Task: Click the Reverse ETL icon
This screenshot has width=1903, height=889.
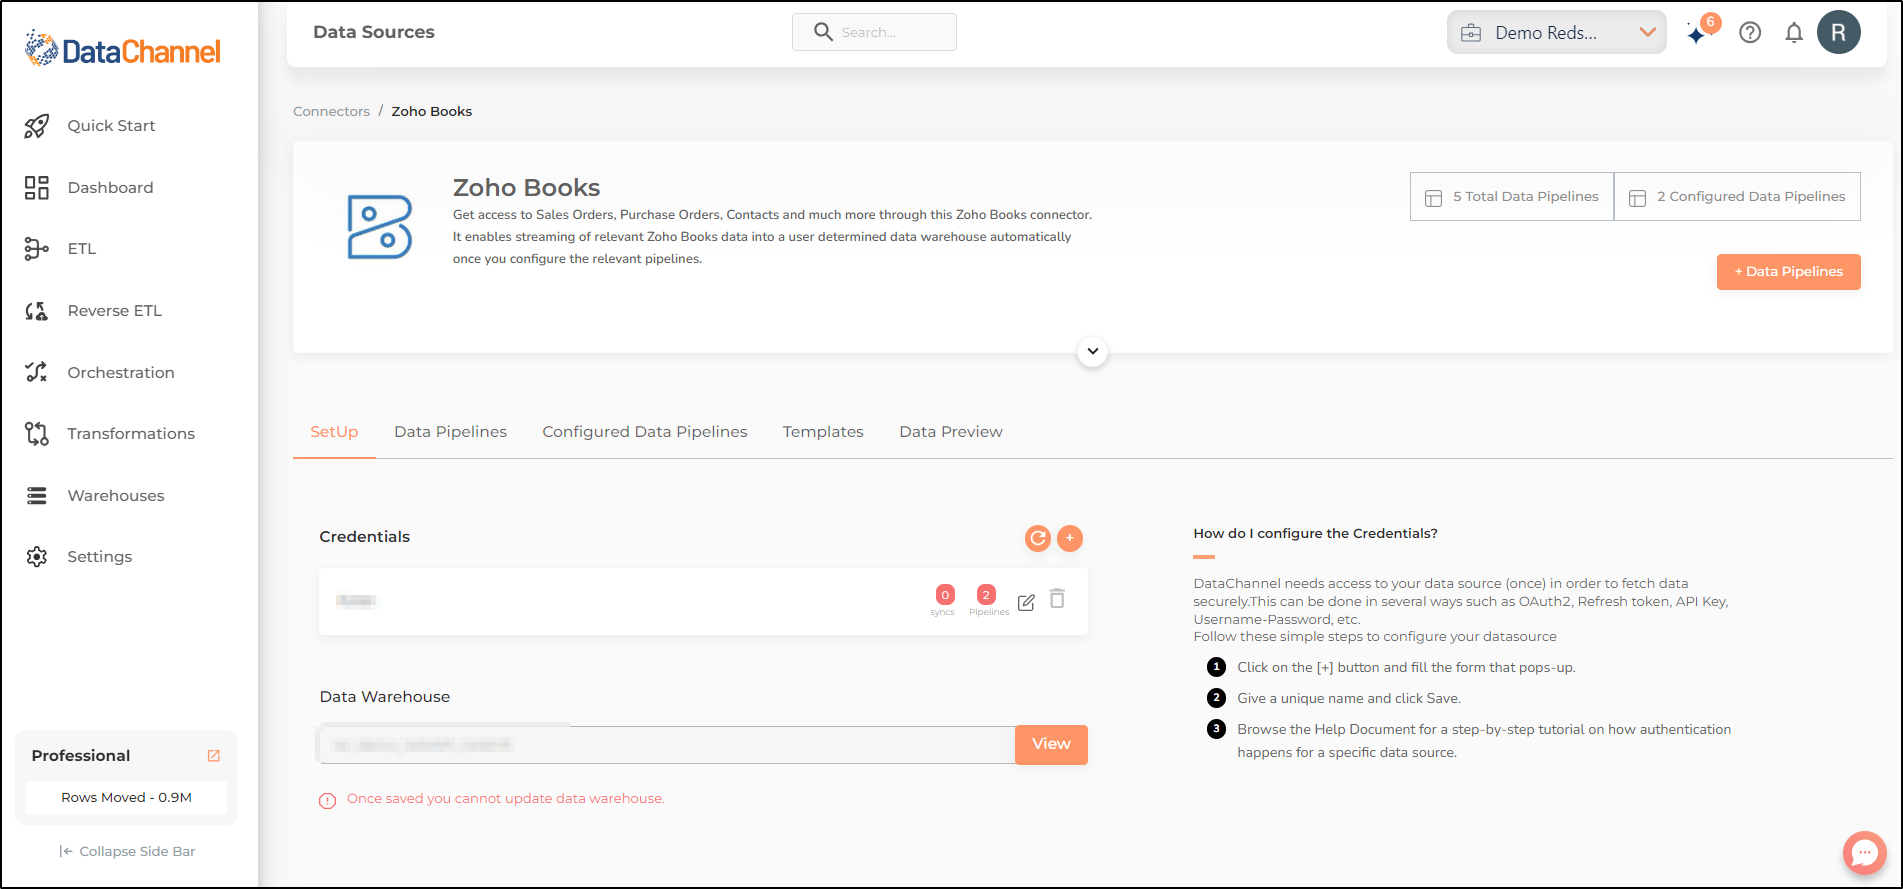Action: [37, 311]
